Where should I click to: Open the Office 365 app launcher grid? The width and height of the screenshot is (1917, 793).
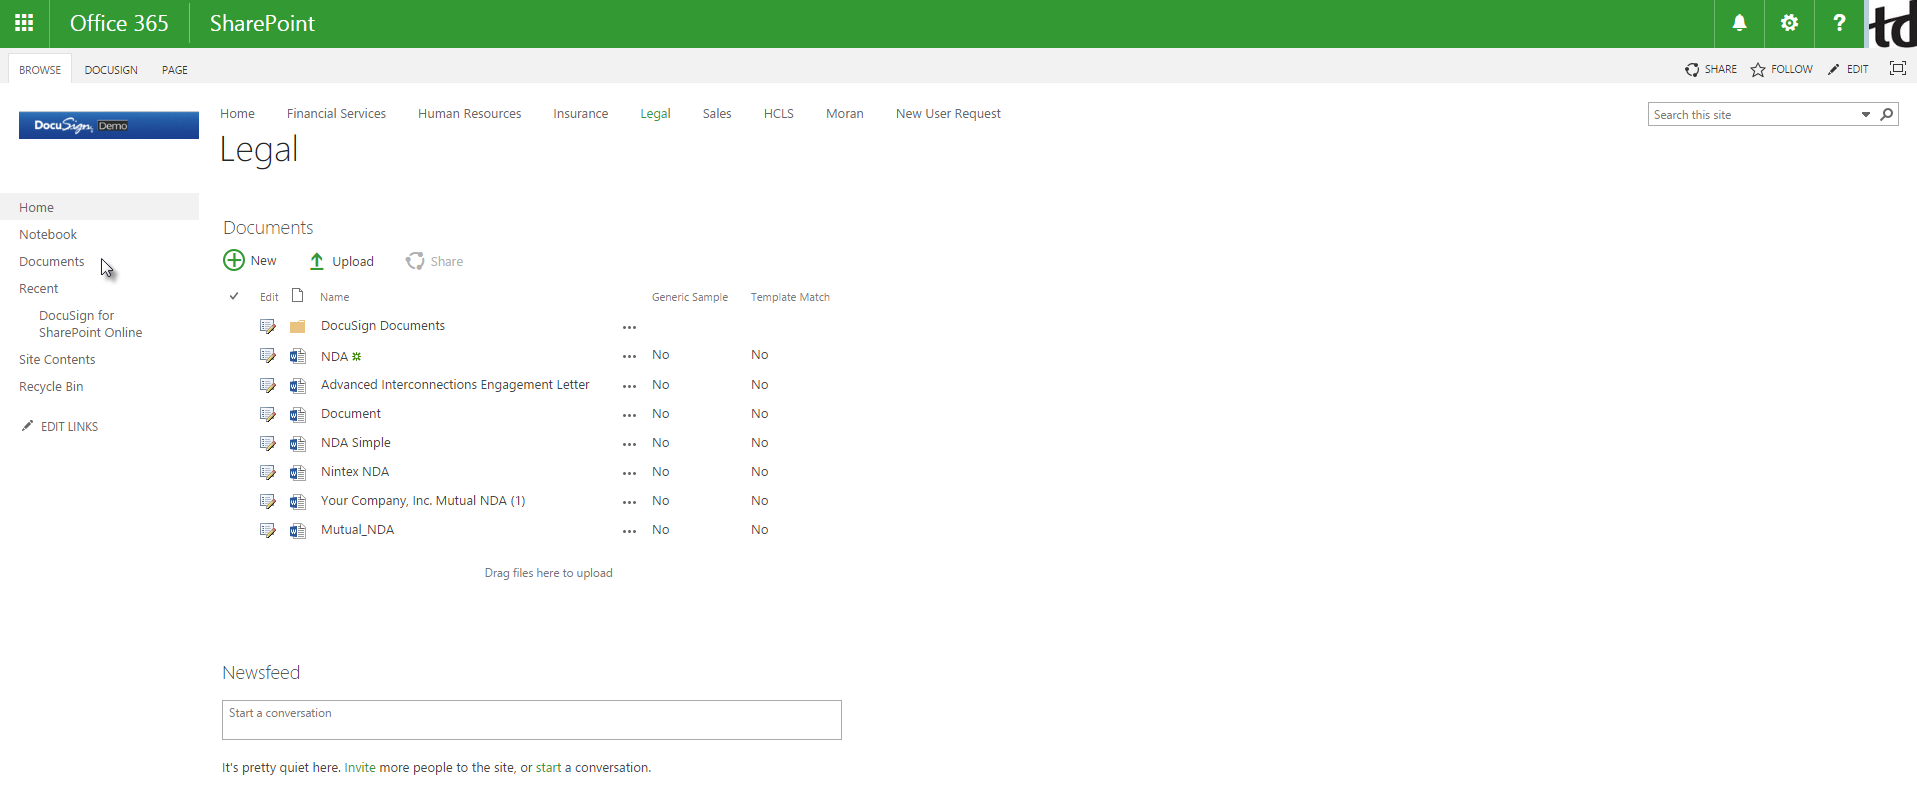coord(24,23)
